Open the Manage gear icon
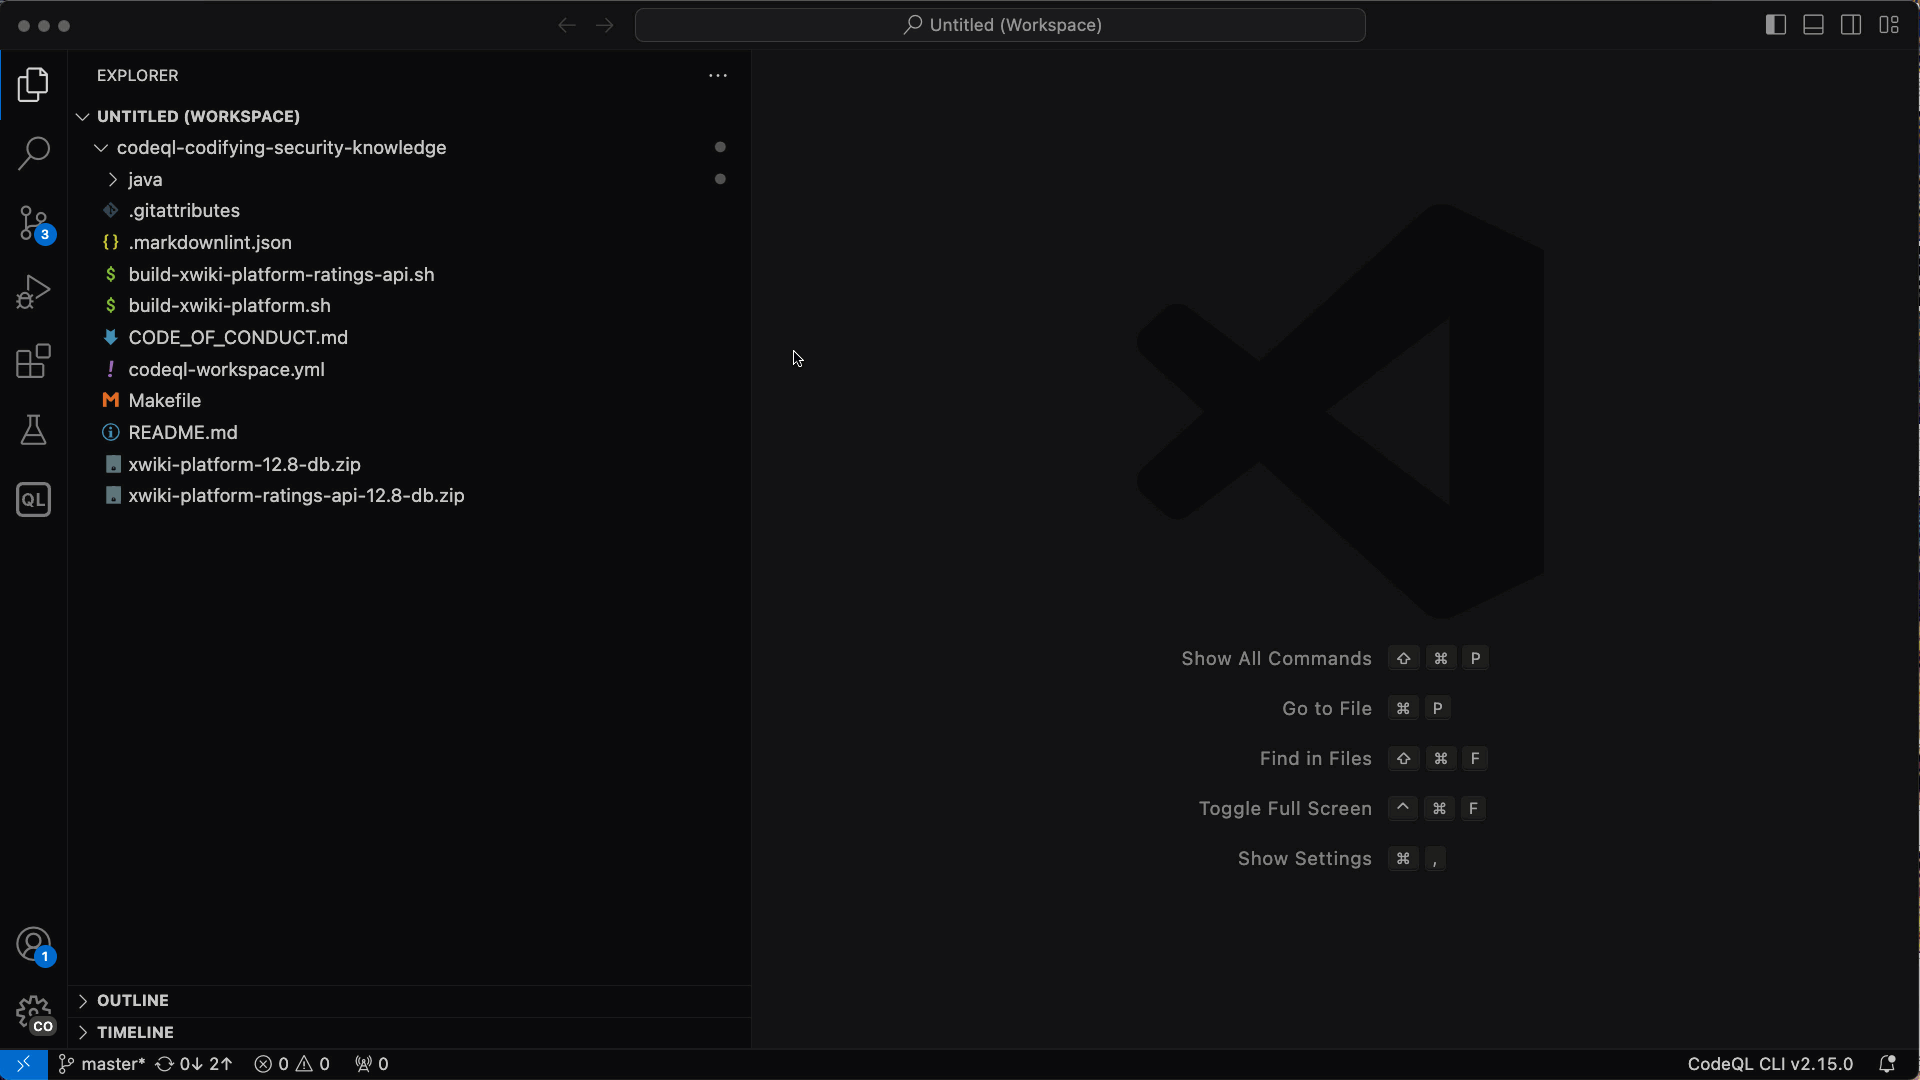The width and height of the screenshot is (1920, 1080). pos(33,1012)
